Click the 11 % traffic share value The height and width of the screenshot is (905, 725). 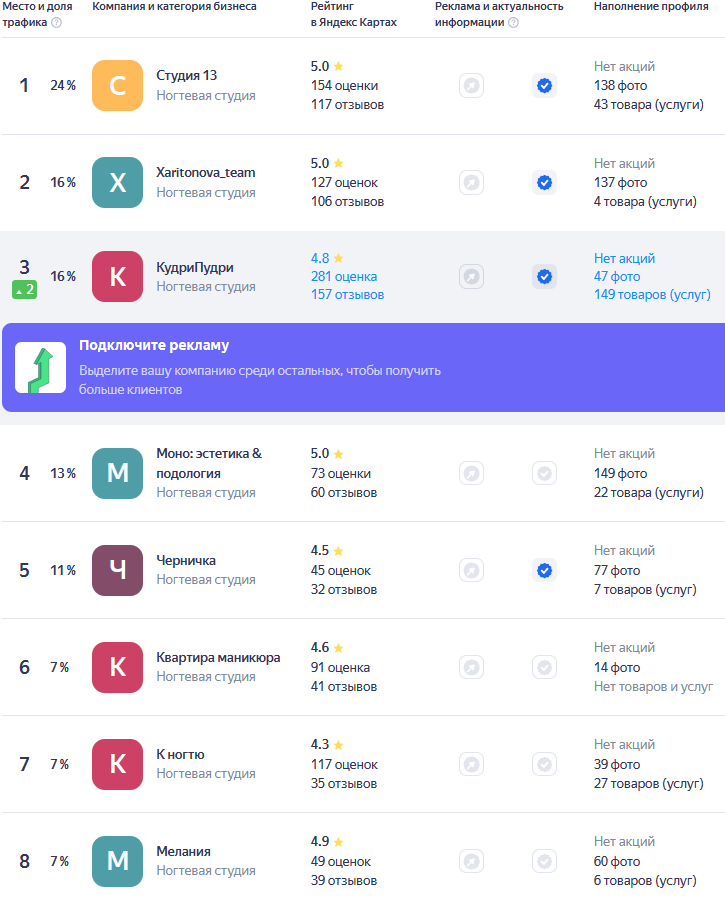[63, 570]
